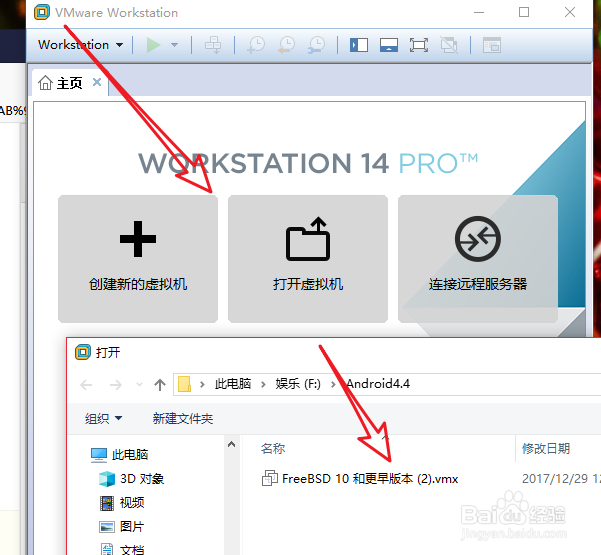Click the Take Snapshot toolbar icon
Image resolution: width=601 pixels, height=555 pixels.
tap(256, 45)
